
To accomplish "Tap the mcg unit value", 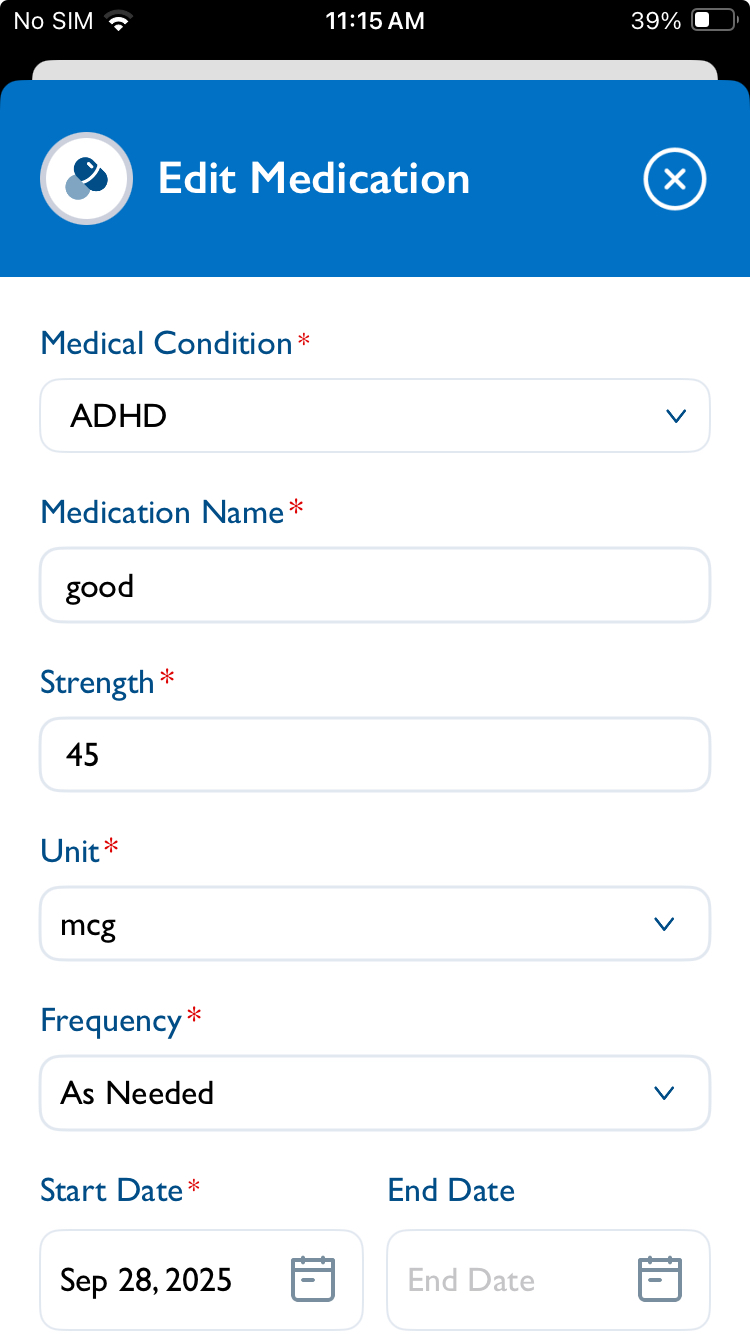I will (x=88, y=925).
